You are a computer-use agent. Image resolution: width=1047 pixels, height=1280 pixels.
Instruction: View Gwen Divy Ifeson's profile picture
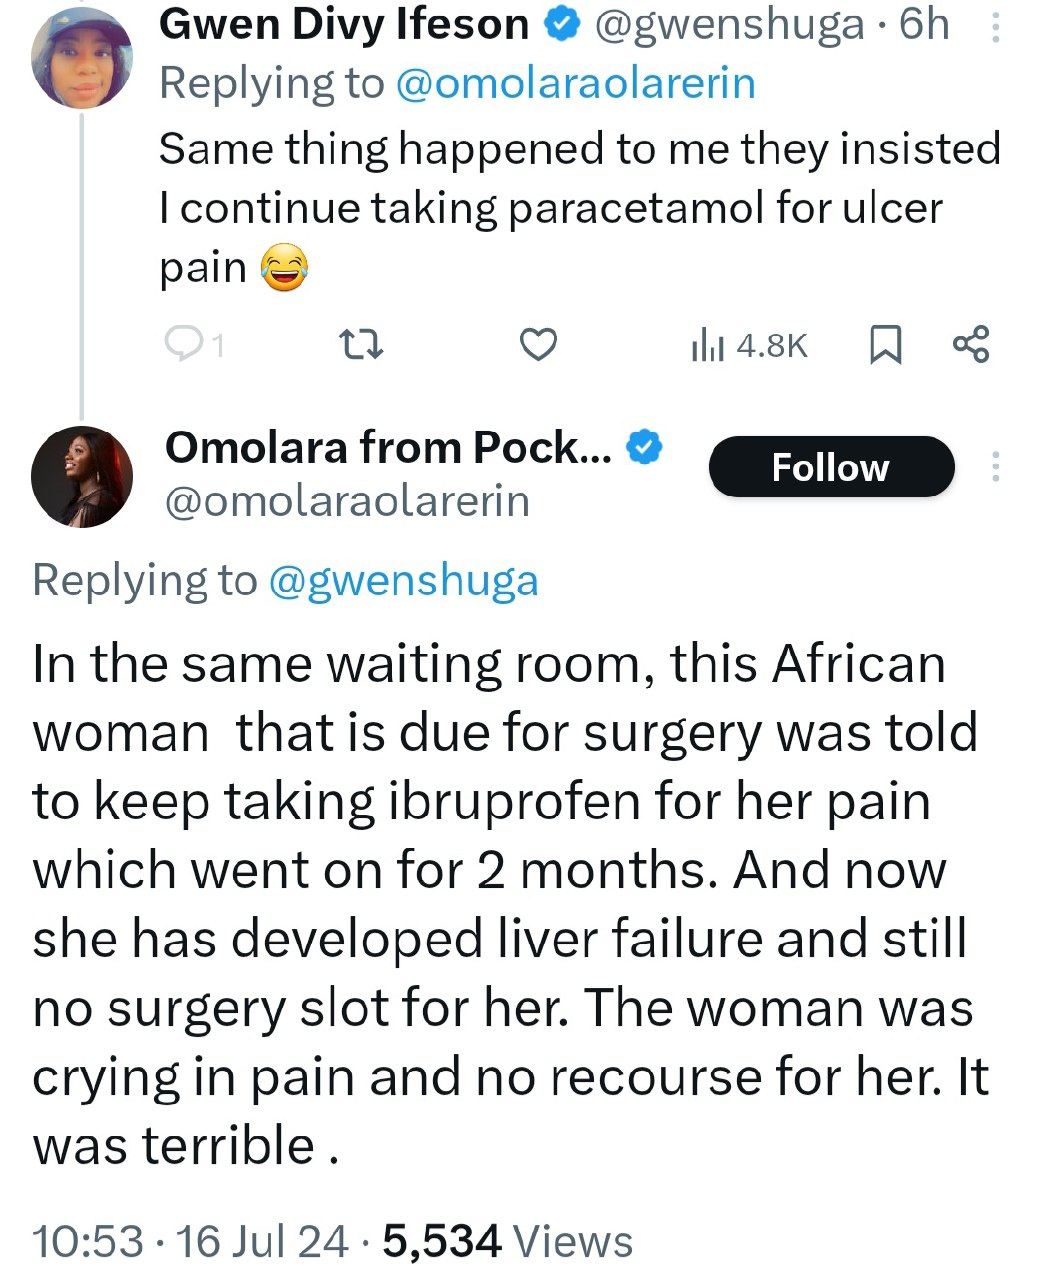[82, 58]
